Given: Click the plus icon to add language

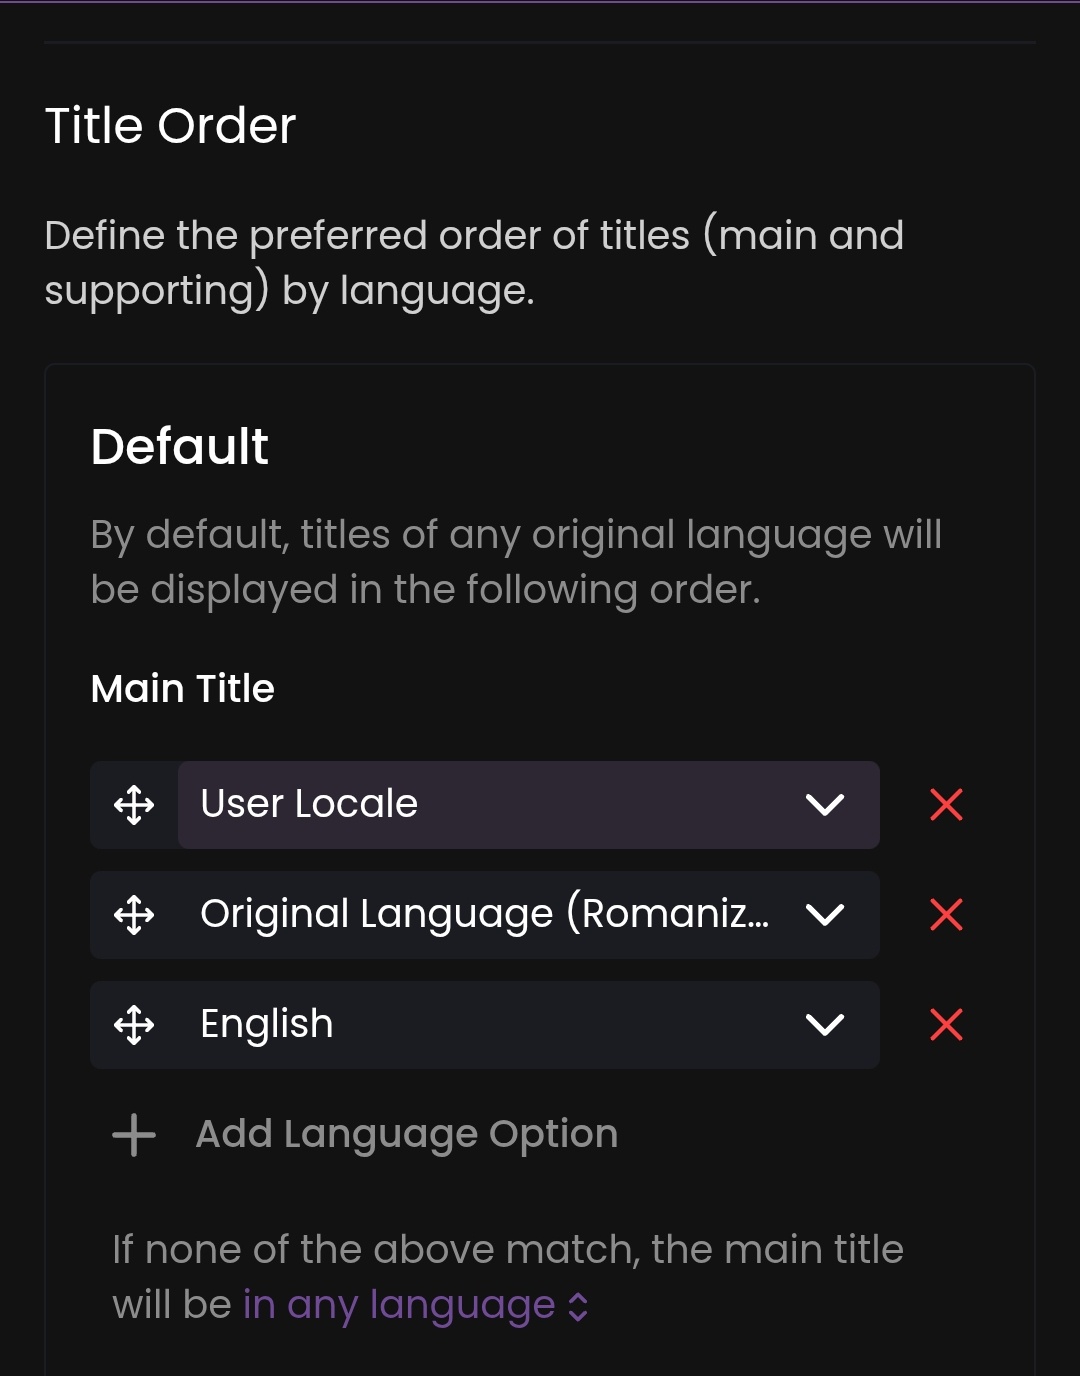Looking at the screenshot, I should click(134, 1135).
